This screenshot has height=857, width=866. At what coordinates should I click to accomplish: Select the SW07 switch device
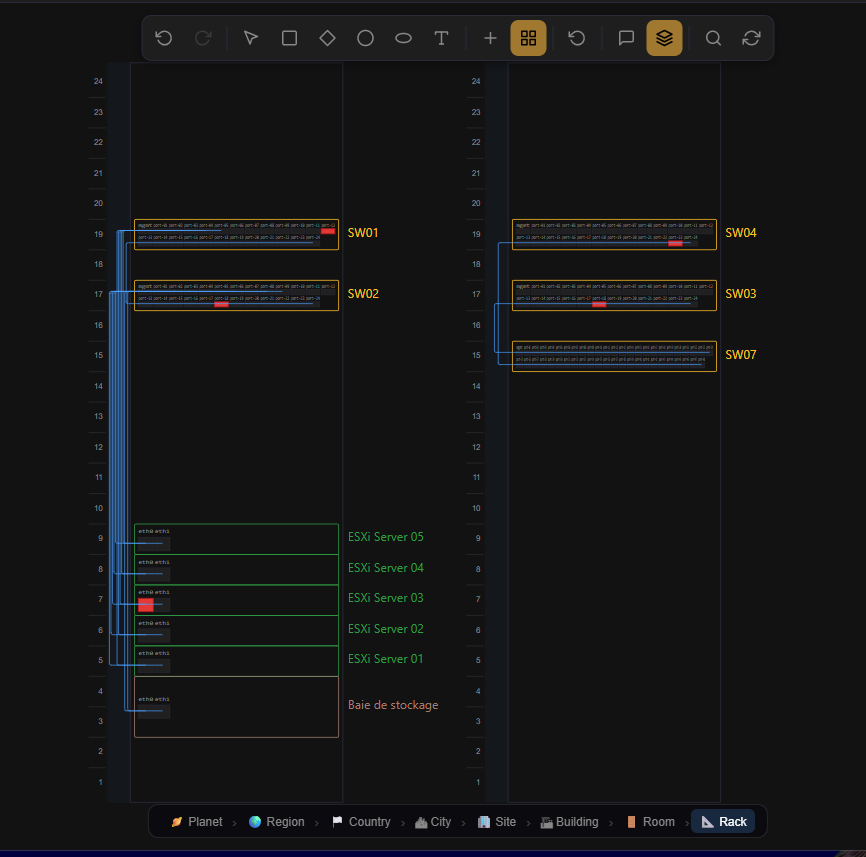pyautogui.click(x=614, y=356)
